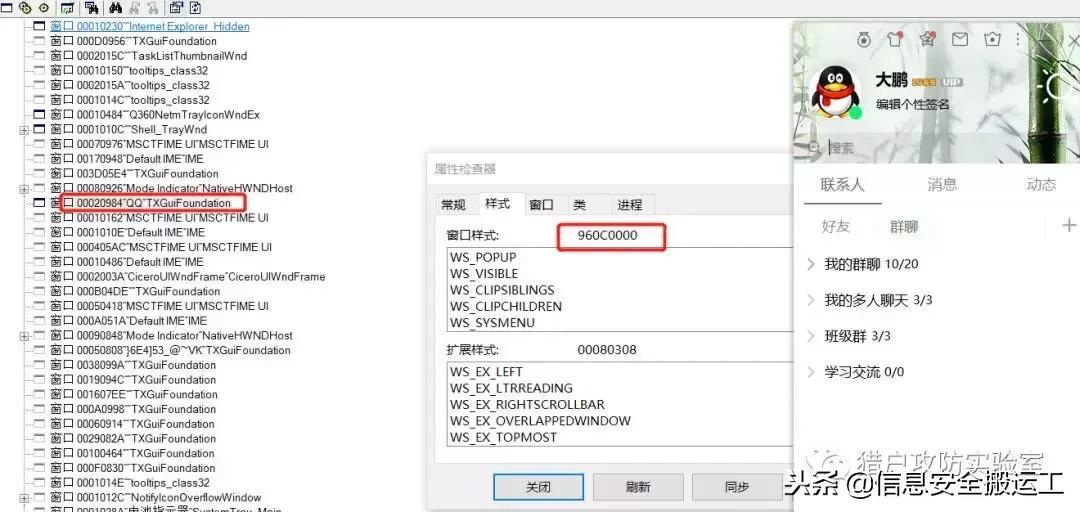Image resolution: width=1080 pixels, height=512 pixels.
Task: Open the vertical dots menu in QQ header
Action: (x=1018, y=39)
